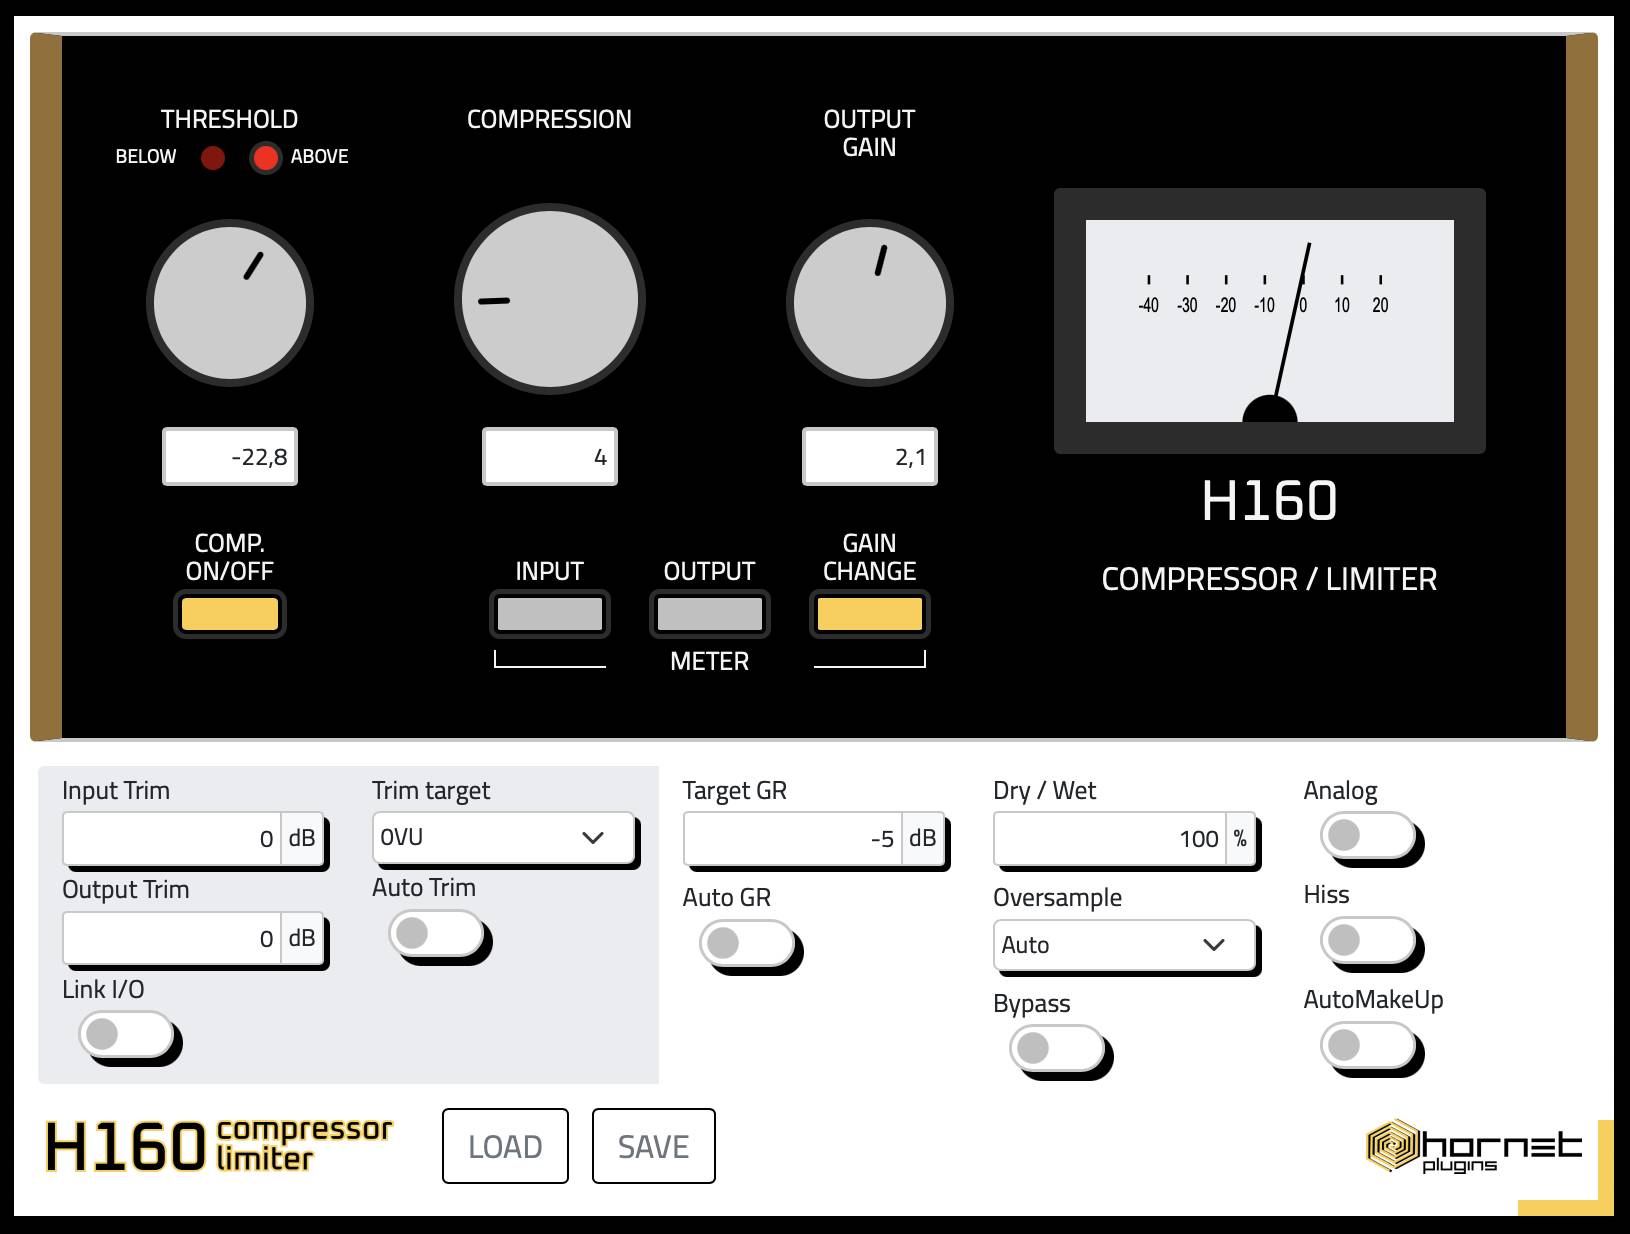Screen dimensions: 1630x1234
Task: Click the Threshold knob
Action: coord(230,302)
